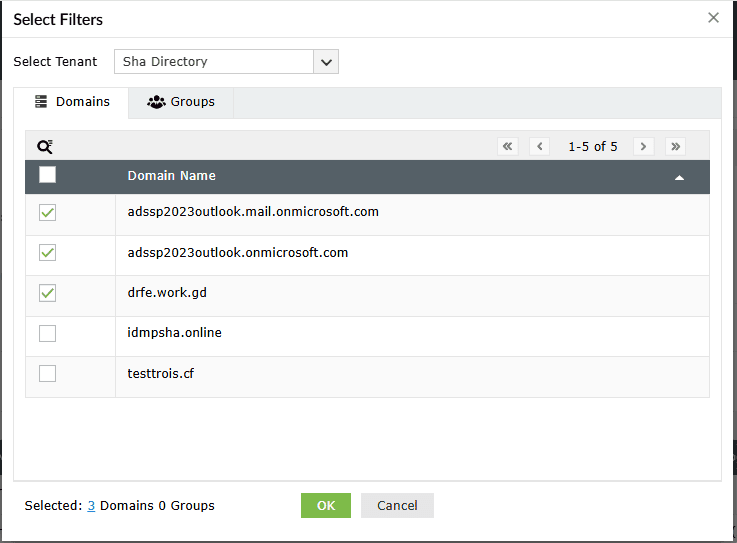Toggle the select-all domains checkbox
737x543 pixels.
coord(47,174)
